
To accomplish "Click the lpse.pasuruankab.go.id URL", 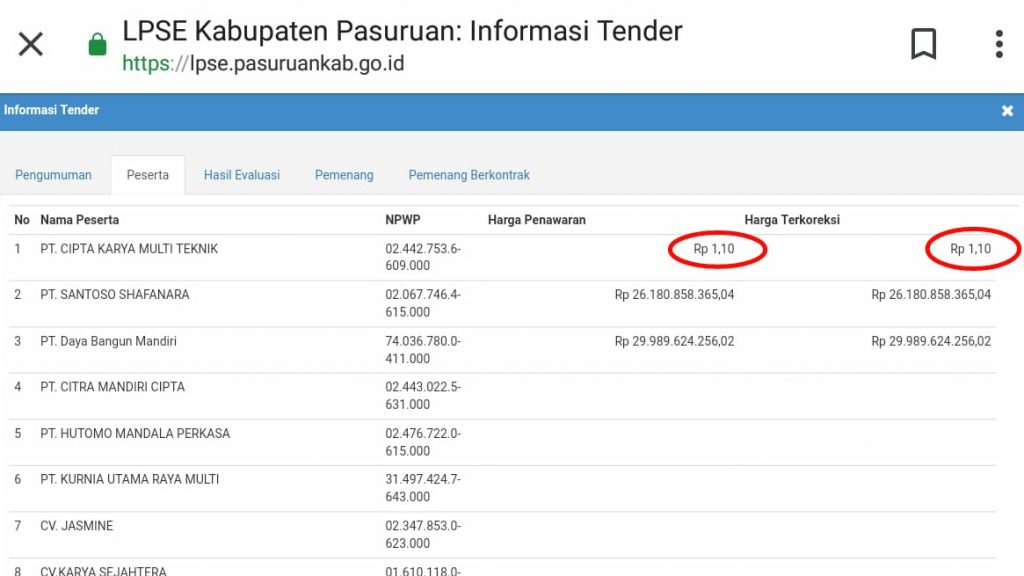I will click(x=263, y=63).
